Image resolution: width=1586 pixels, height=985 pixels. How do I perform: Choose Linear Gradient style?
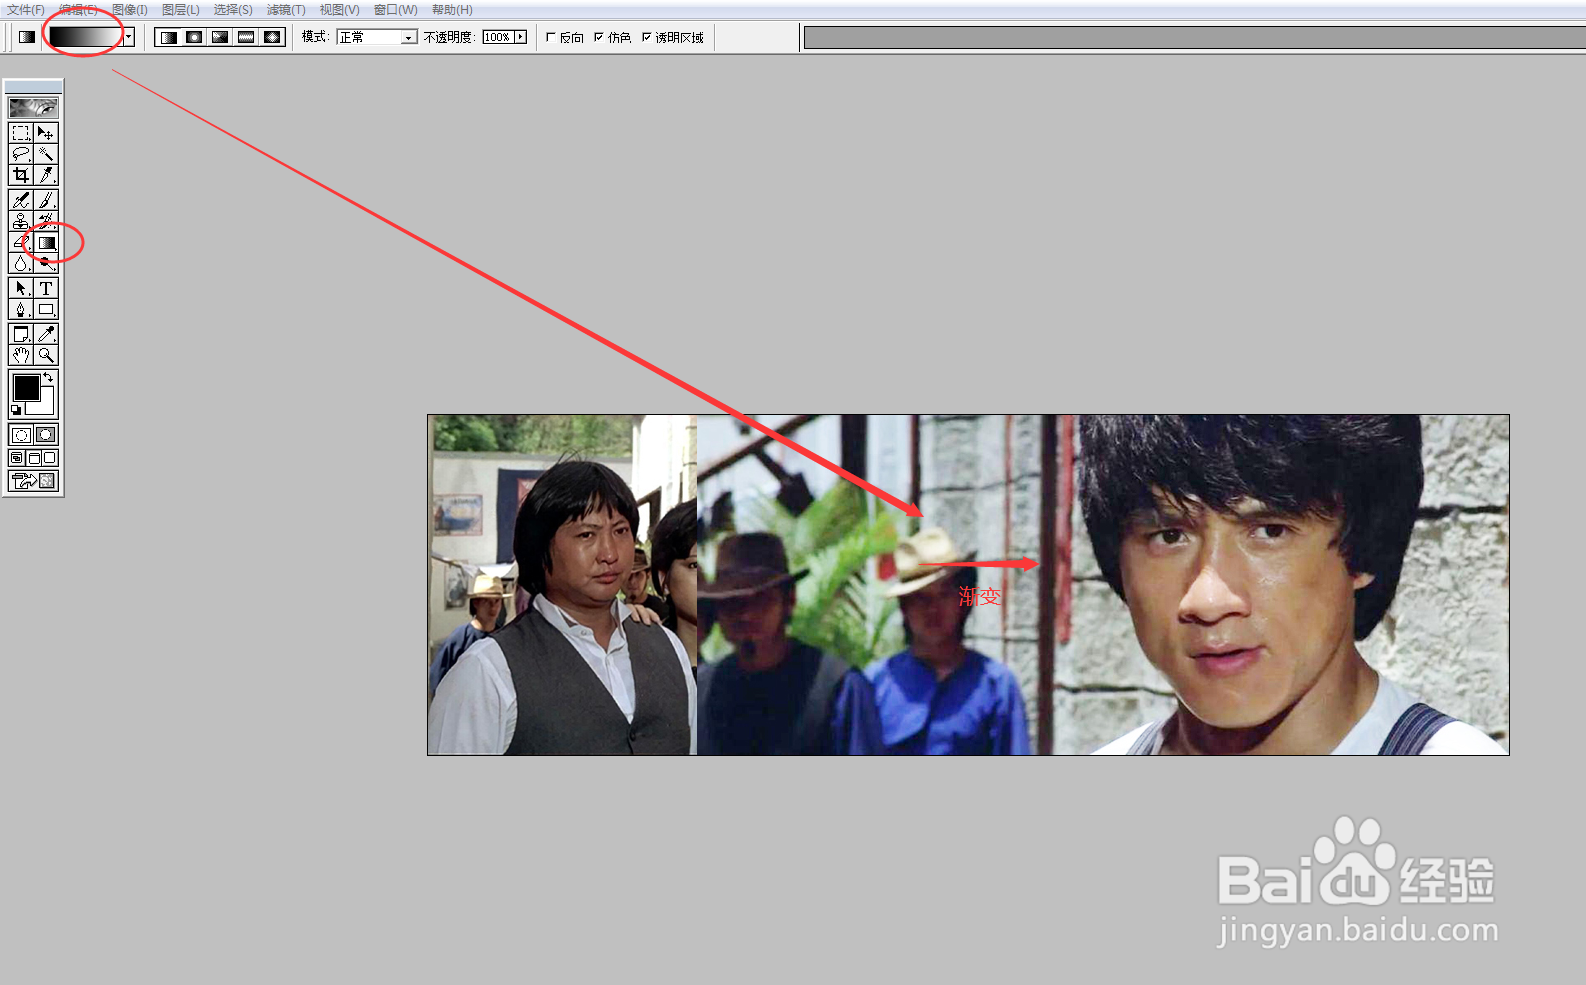pos(169,37)
